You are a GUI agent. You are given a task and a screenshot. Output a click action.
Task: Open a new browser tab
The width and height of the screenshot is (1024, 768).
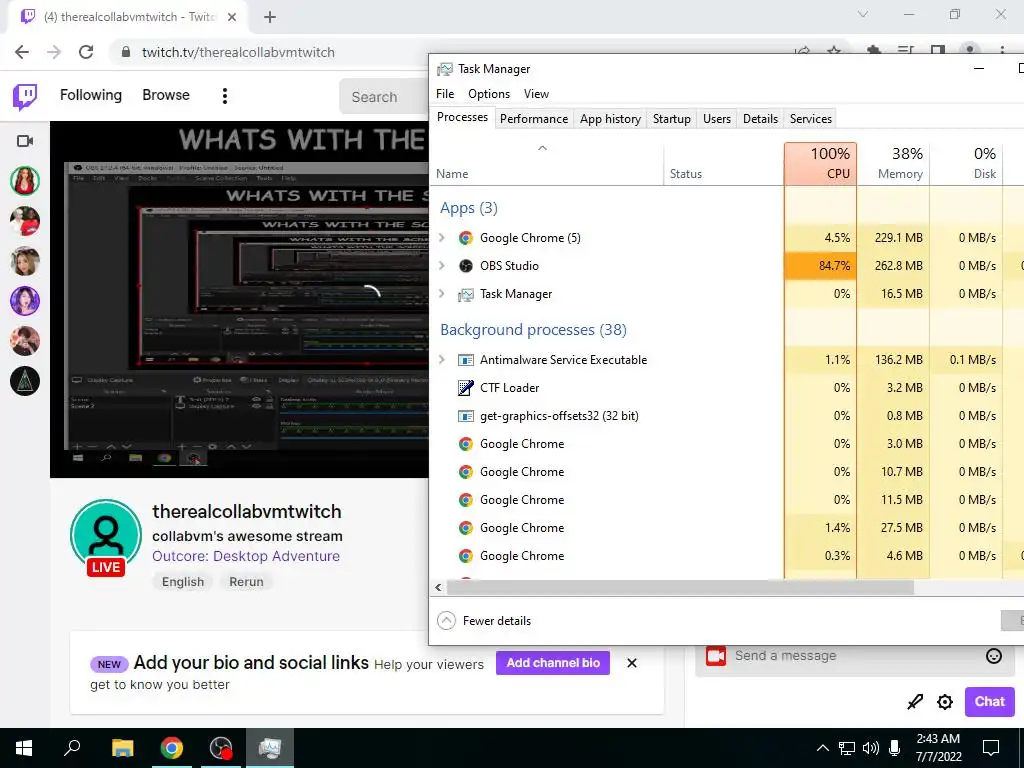click(x=270, y=17)
